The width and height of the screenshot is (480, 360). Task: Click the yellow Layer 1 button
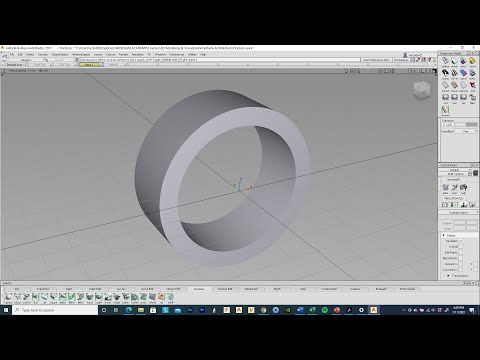click(x=89, y=64)
